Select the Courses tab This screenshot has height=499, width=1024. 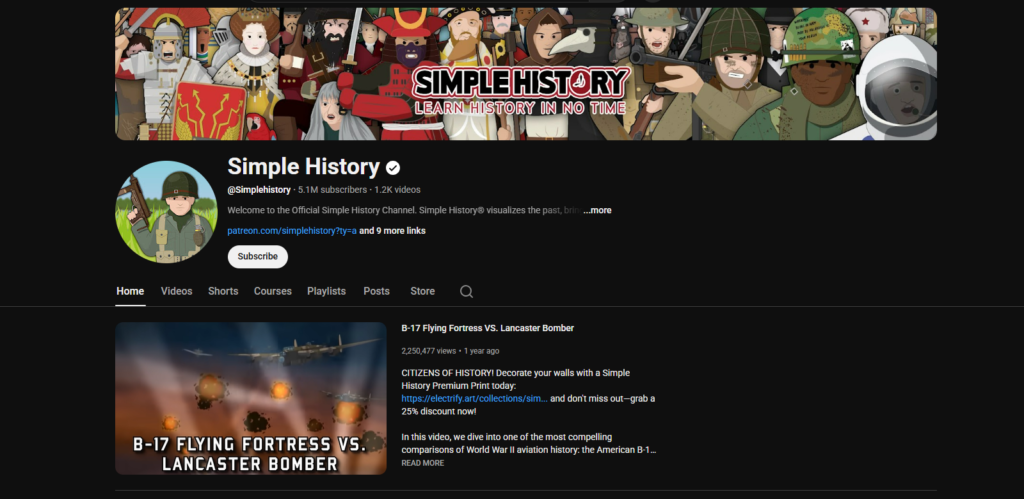click(x=272, y=291)
